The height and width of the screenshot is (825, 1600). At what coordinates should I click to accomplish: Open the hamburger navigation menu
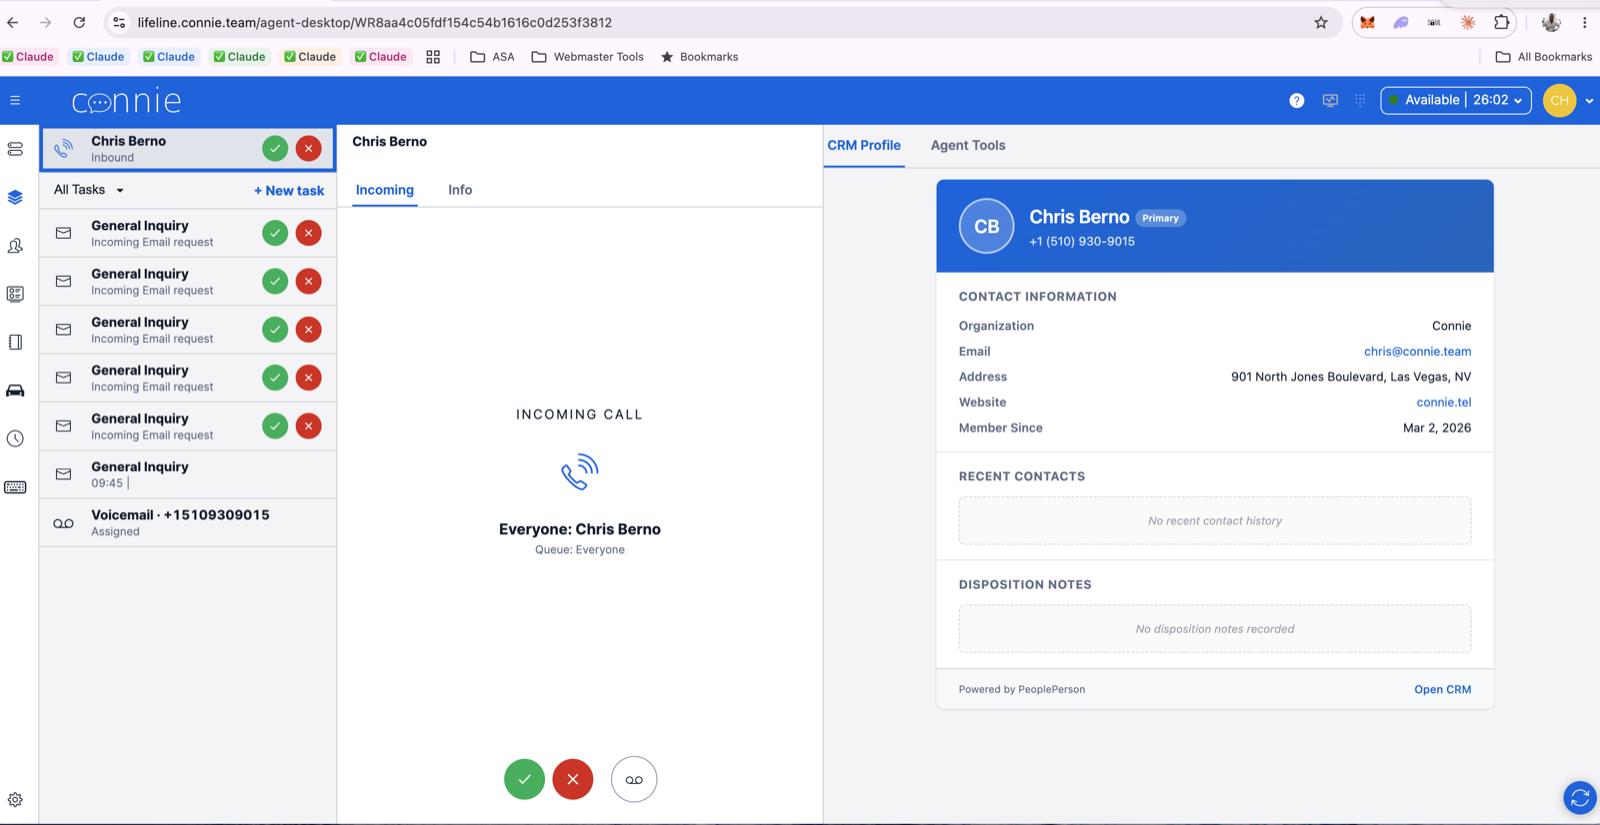15,100
